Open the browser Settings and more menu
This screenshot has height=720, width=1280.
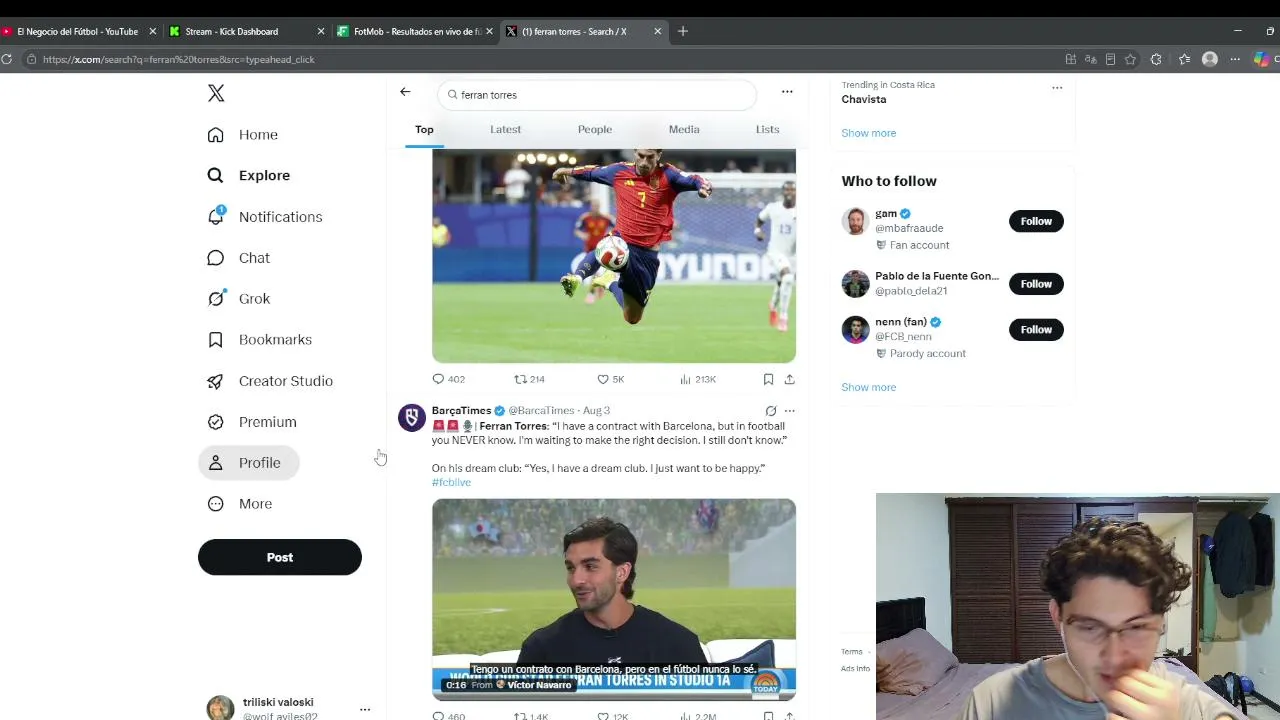tap(1235, 59)
